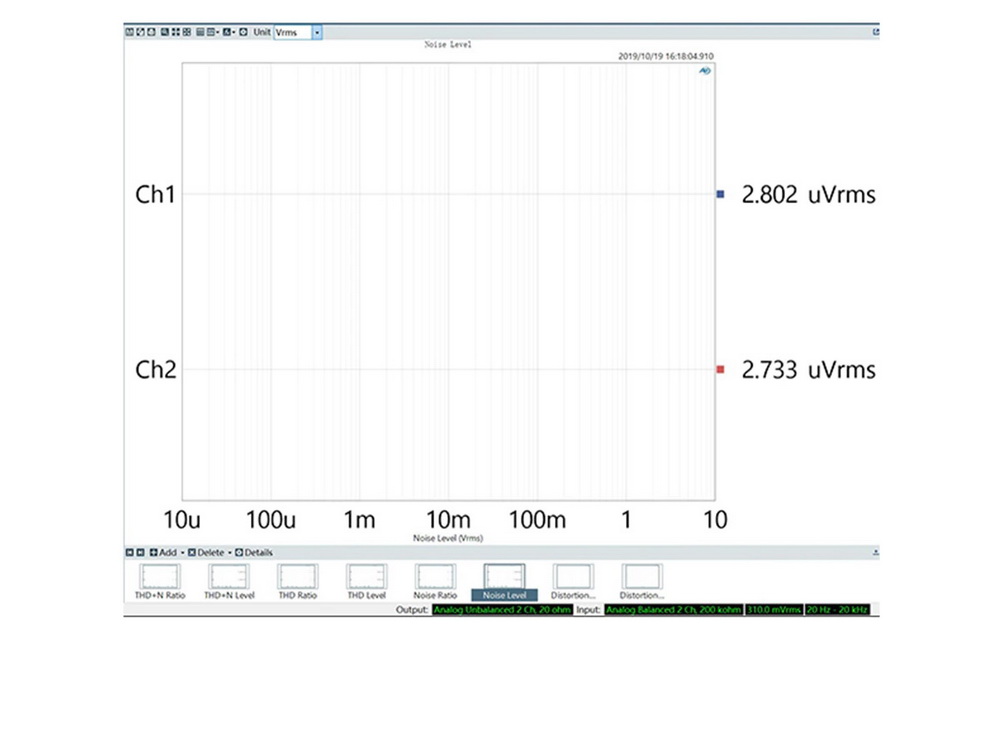Viewport: 1000px width, 738px height.
Task: Click the first icon in the graph toolbar
Action: 130,32
